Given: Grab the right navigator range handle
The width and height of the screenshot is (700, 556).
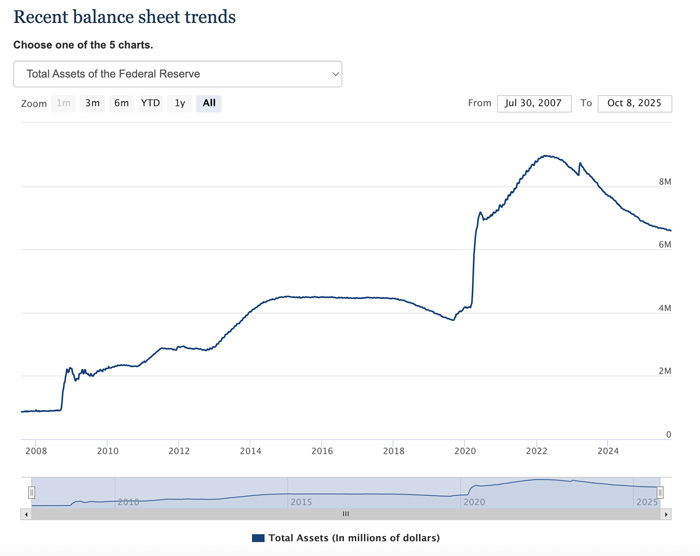Looking at the screenshot, I should pos(660,492).
